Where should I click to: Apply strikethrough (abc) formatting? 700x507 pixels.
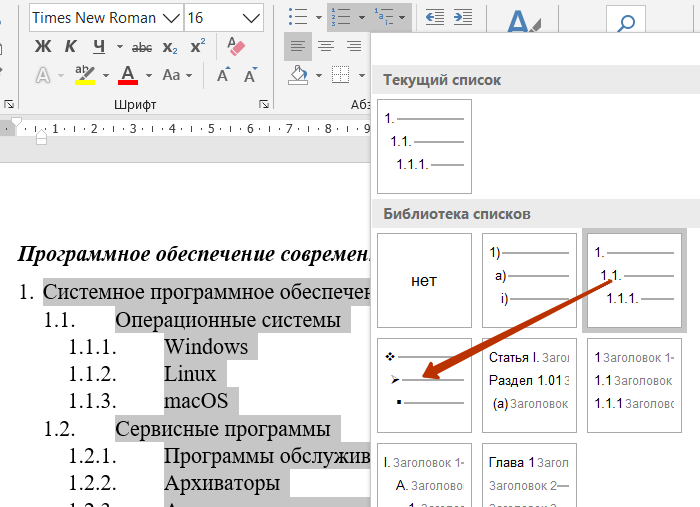[x=142, y=47]
